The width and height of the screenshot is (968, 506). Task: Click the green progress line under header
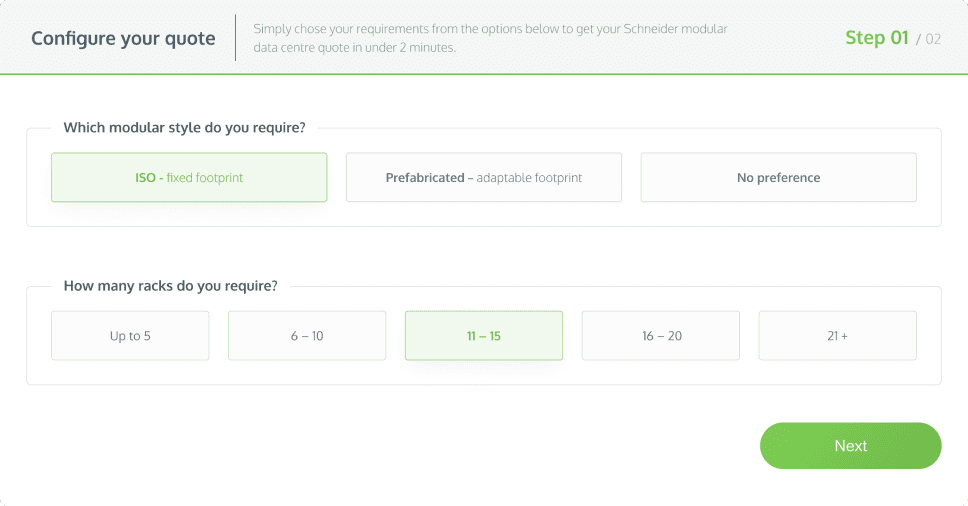[x=484, y=74]
